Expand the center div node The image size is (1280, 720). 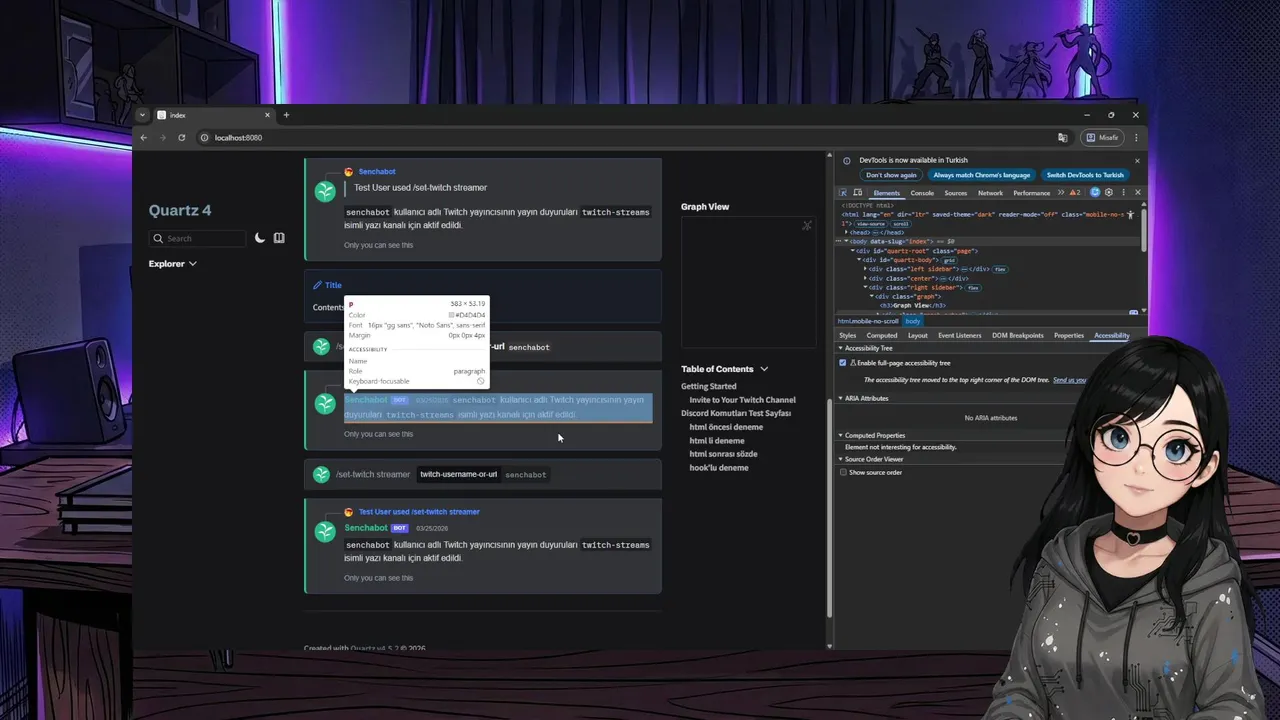(865, 278)
